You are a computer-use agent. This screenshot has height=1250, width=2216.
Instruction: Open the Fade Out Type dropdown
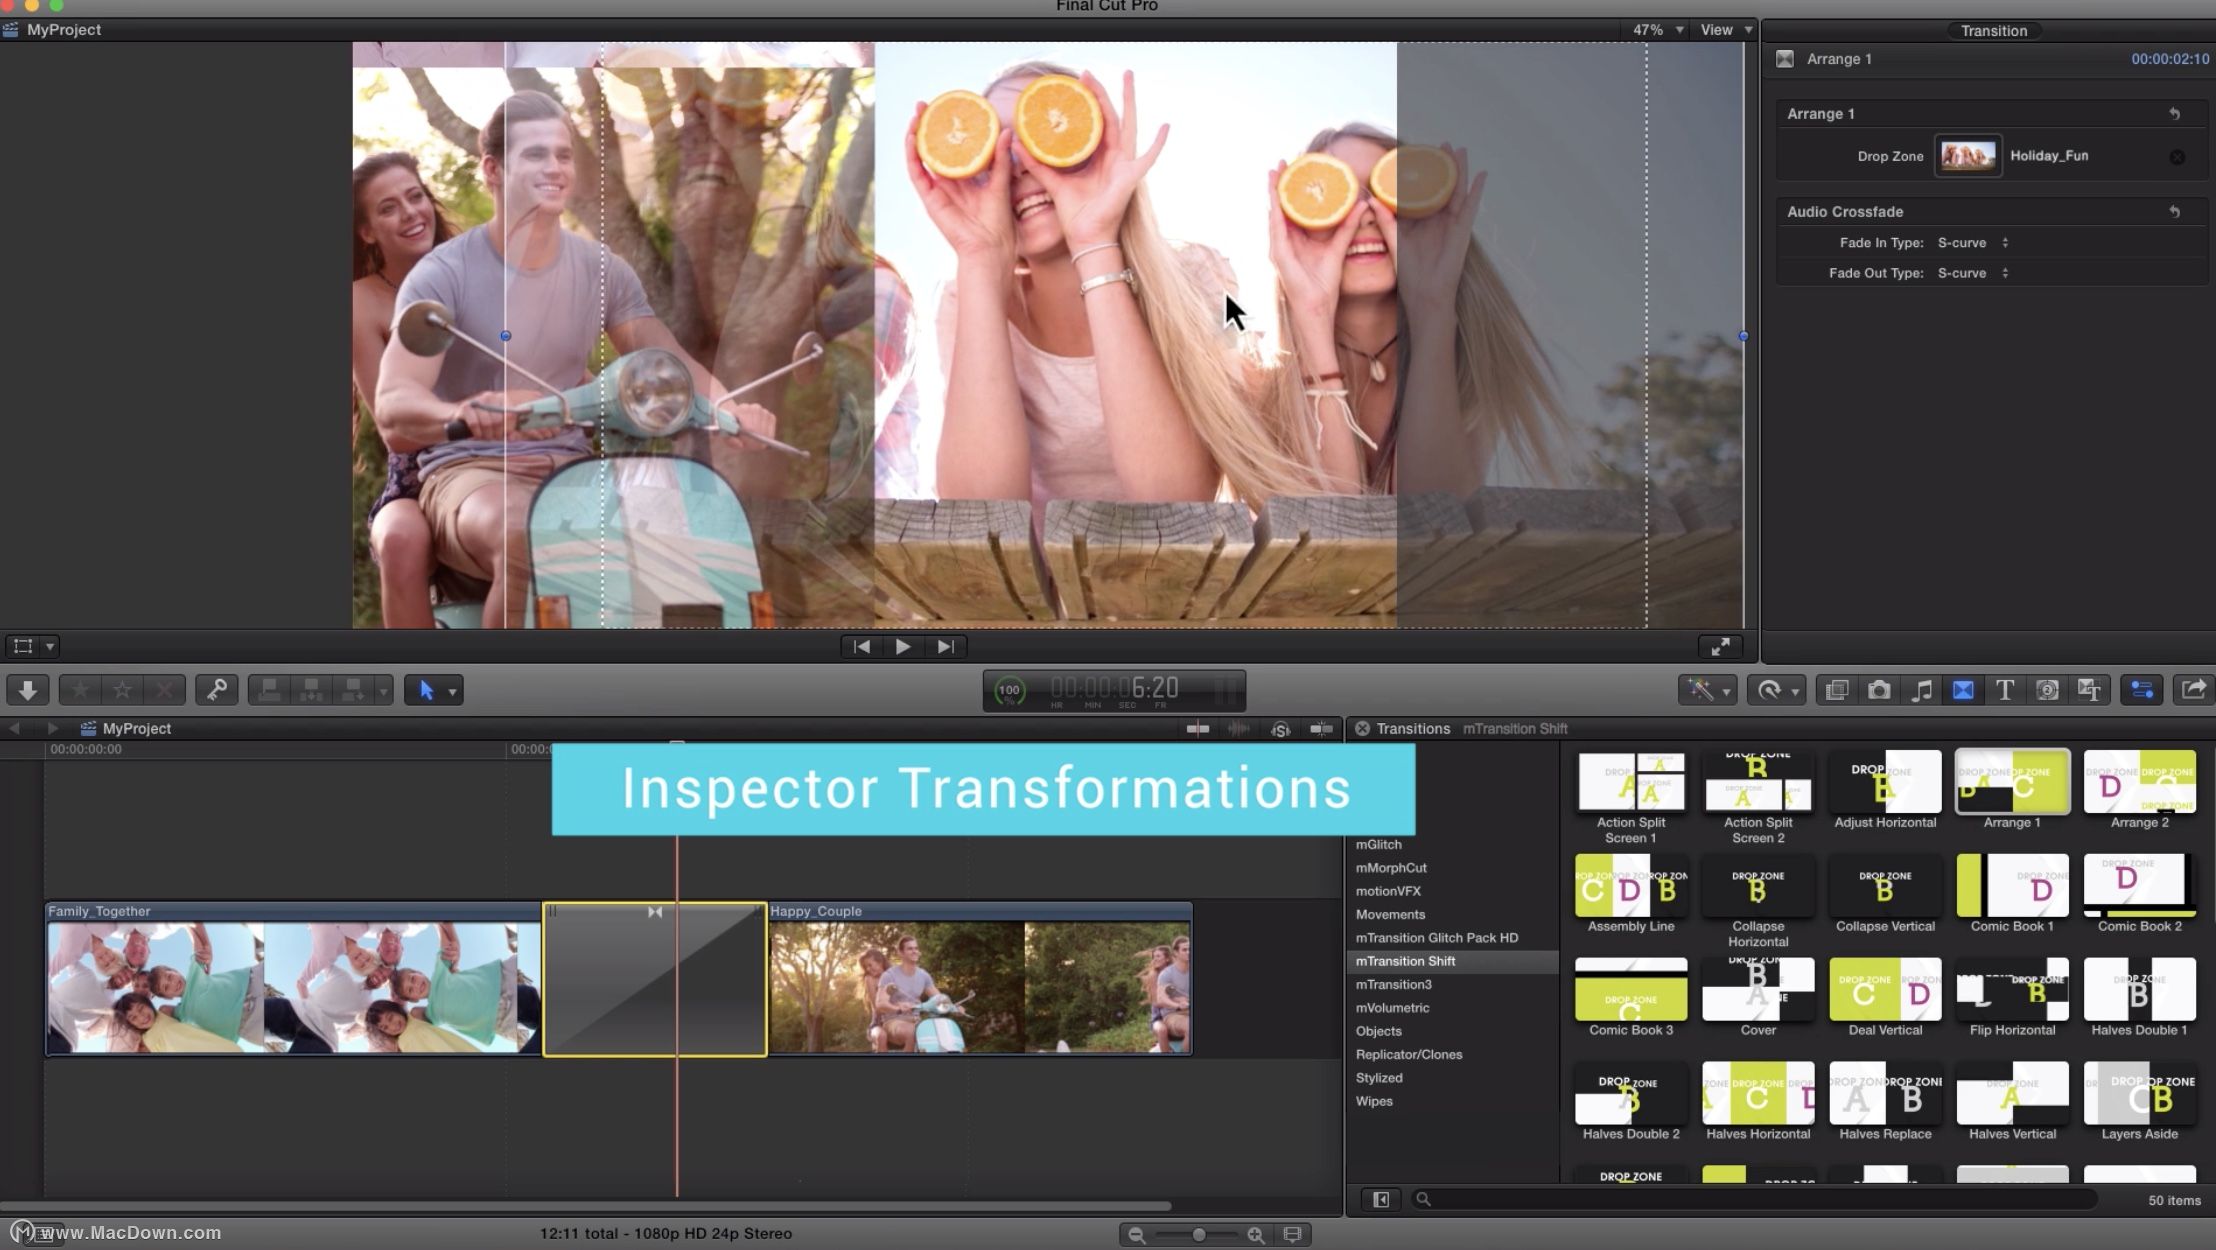click(x=1972, y=273)
